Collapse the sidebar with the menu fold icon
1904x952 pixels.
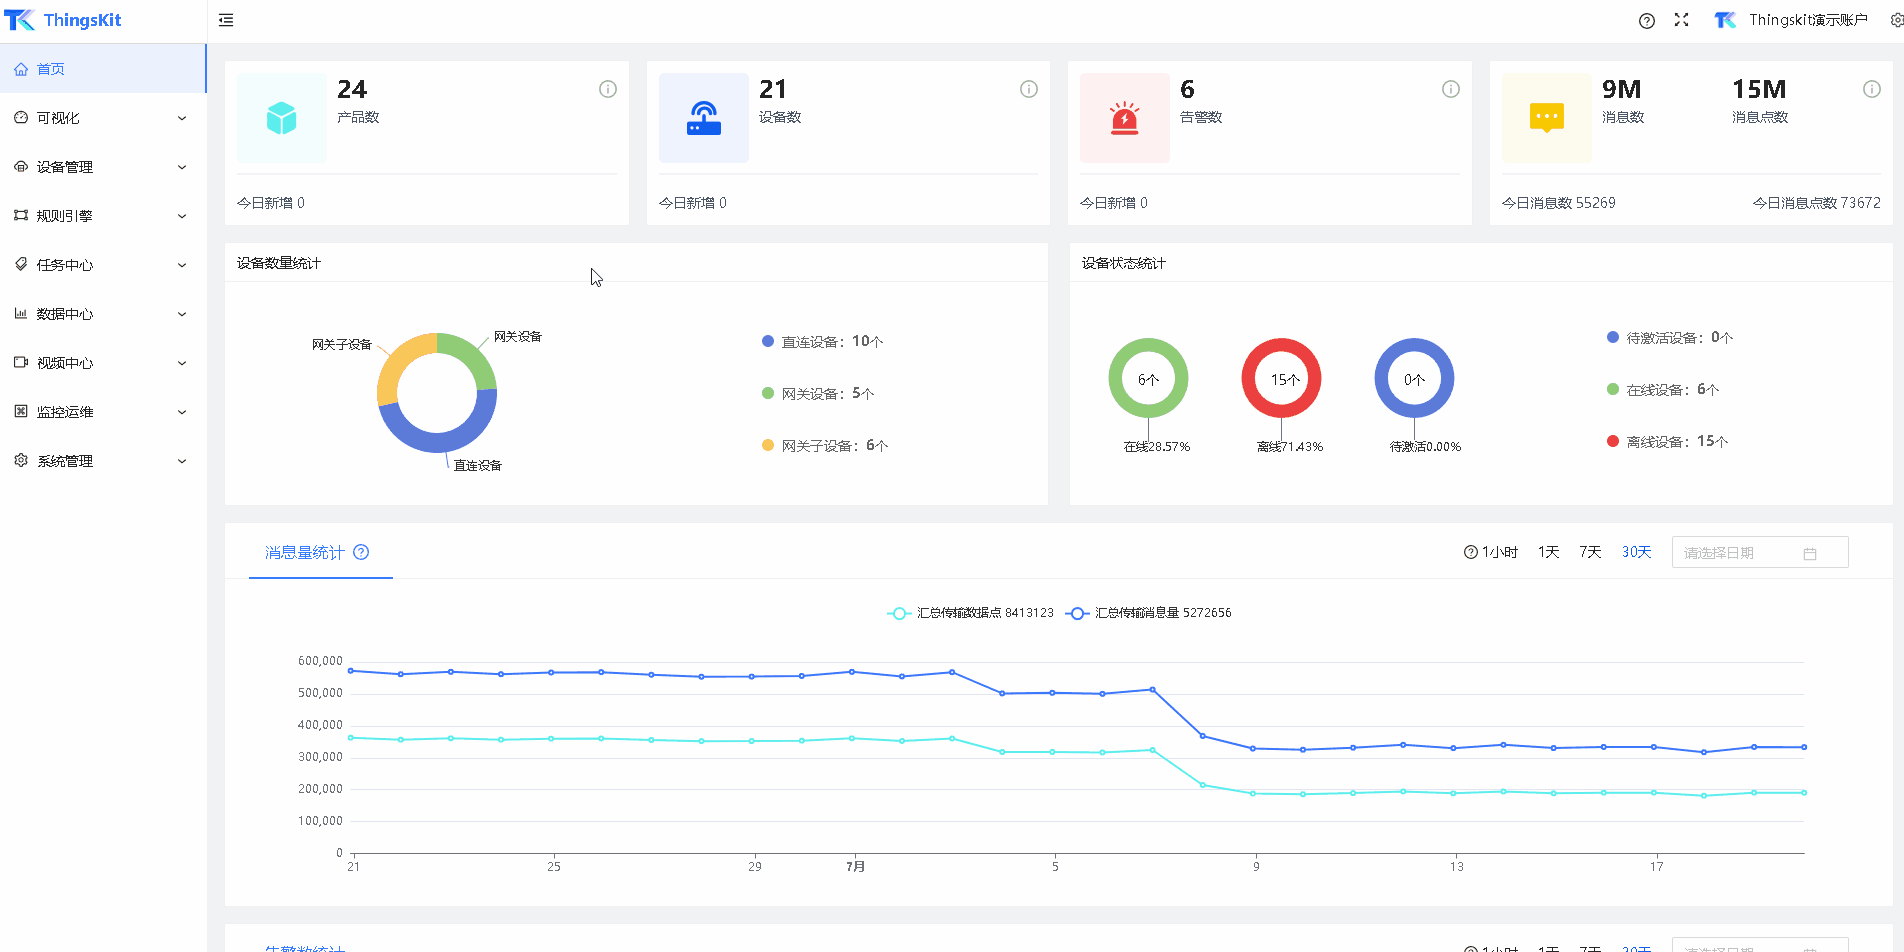click(226, 20)
